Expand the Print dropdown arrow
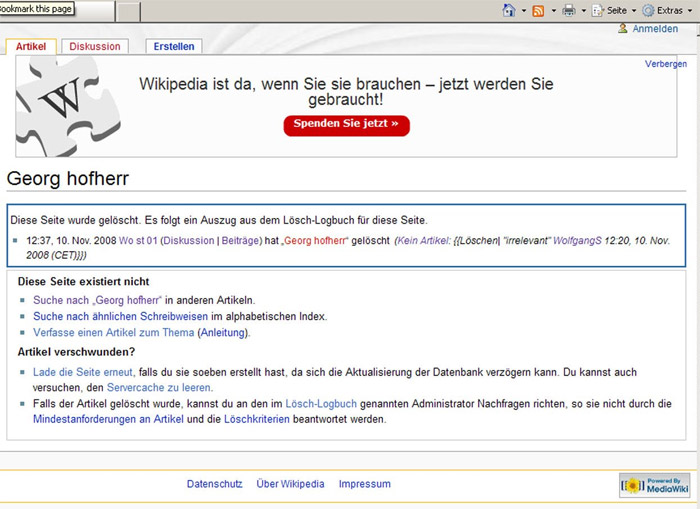Image resolution: width=700 pixels, height=509 pixels. [583, 10]
